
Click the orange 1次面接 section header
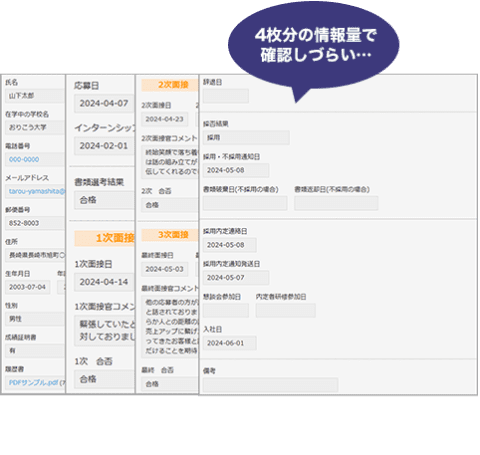104,238
